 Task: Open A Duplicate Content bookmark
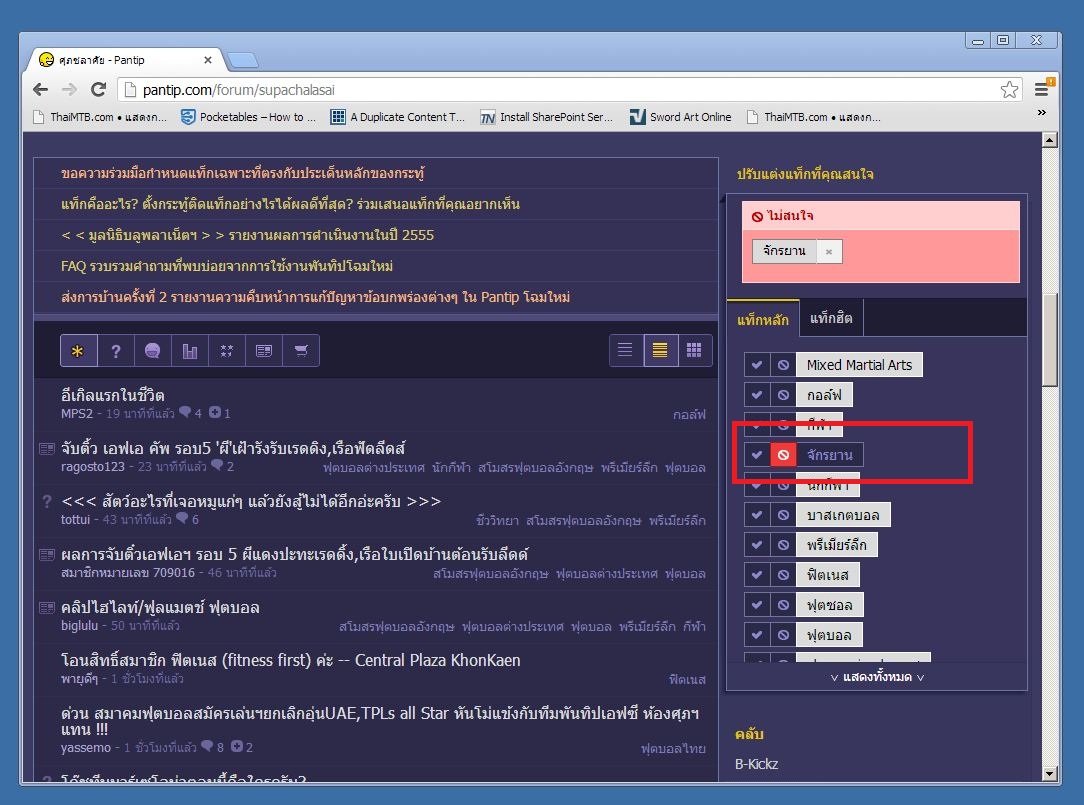click(398, 117)
